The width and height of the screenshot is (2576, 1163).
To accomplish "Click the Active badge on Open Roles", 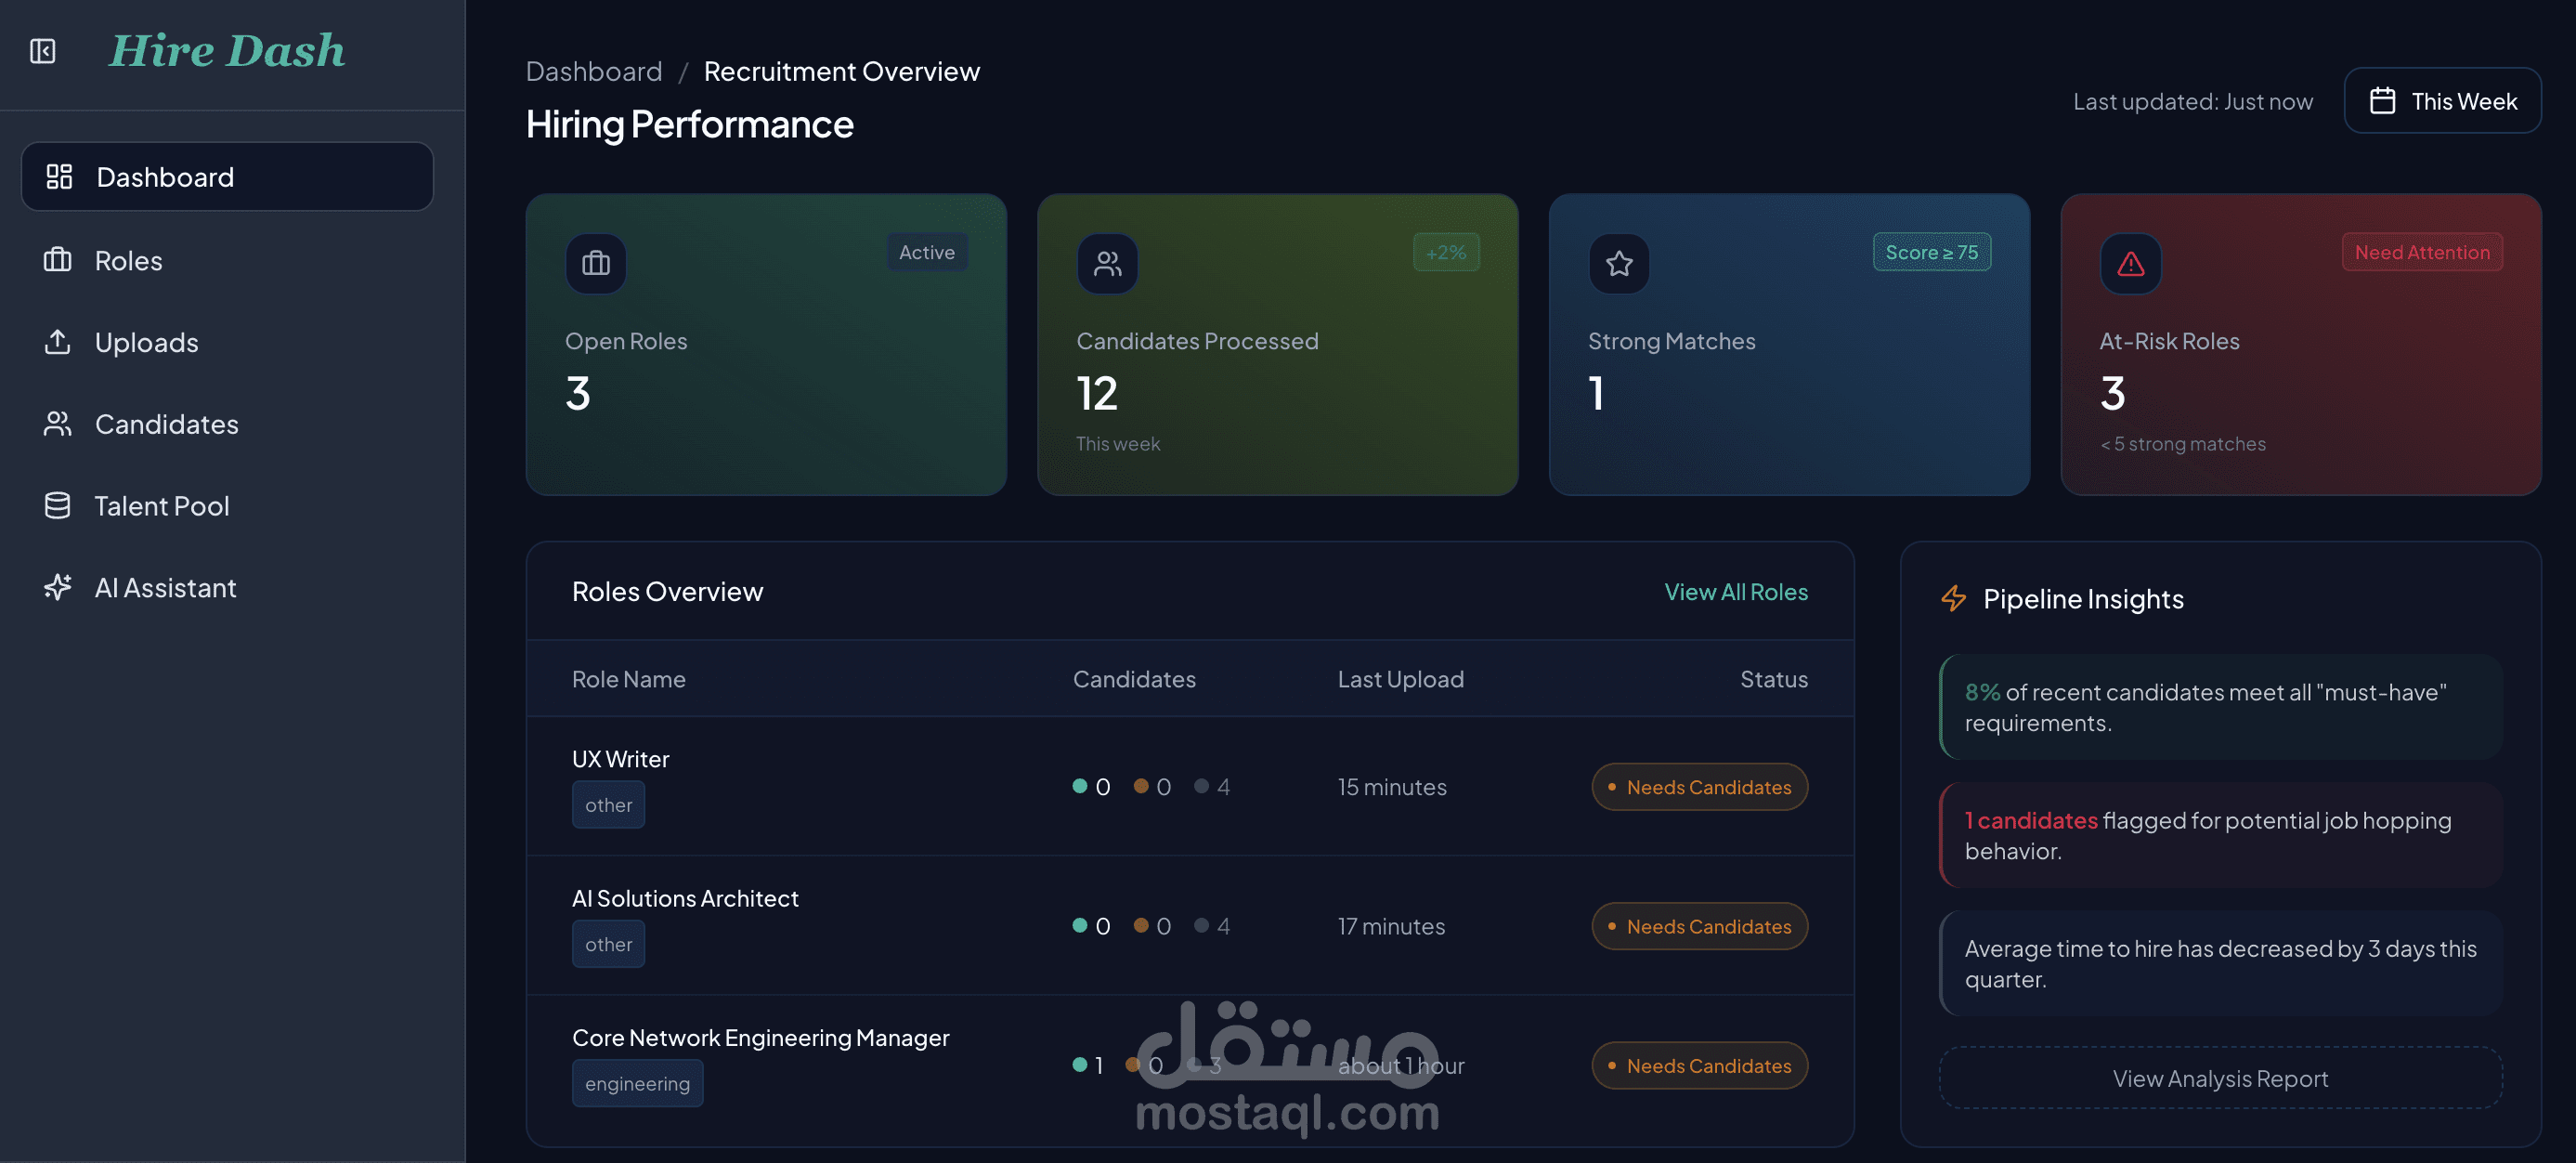I will [x=926, y=252].
